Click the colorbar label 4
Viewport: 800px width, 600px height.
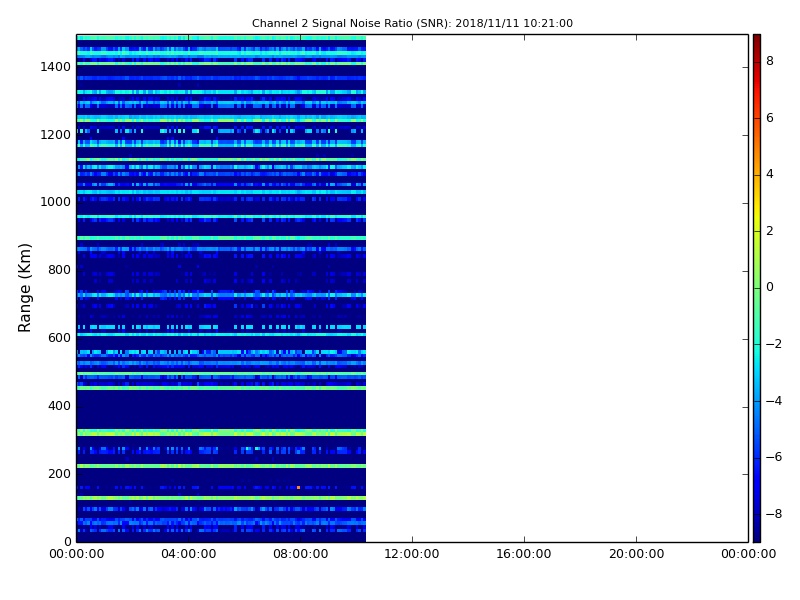[x=770, y=174]
